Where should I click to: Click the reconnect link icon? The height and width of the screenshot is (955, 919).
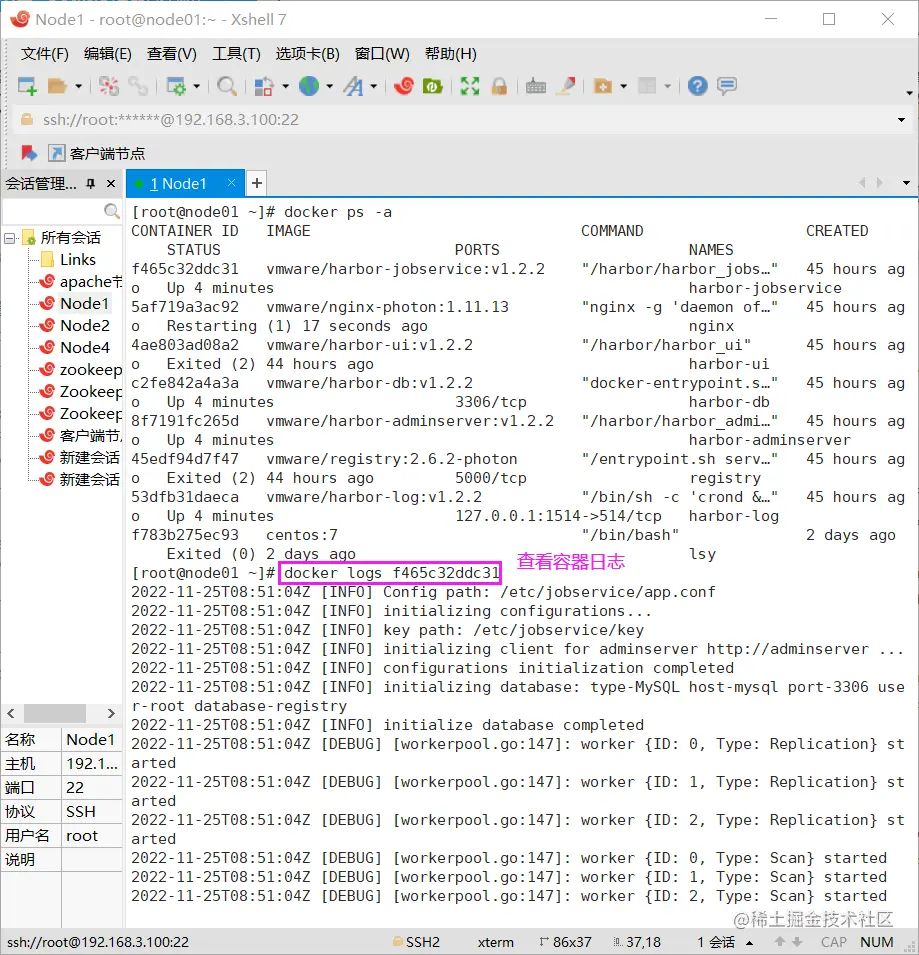pos(138,86)
